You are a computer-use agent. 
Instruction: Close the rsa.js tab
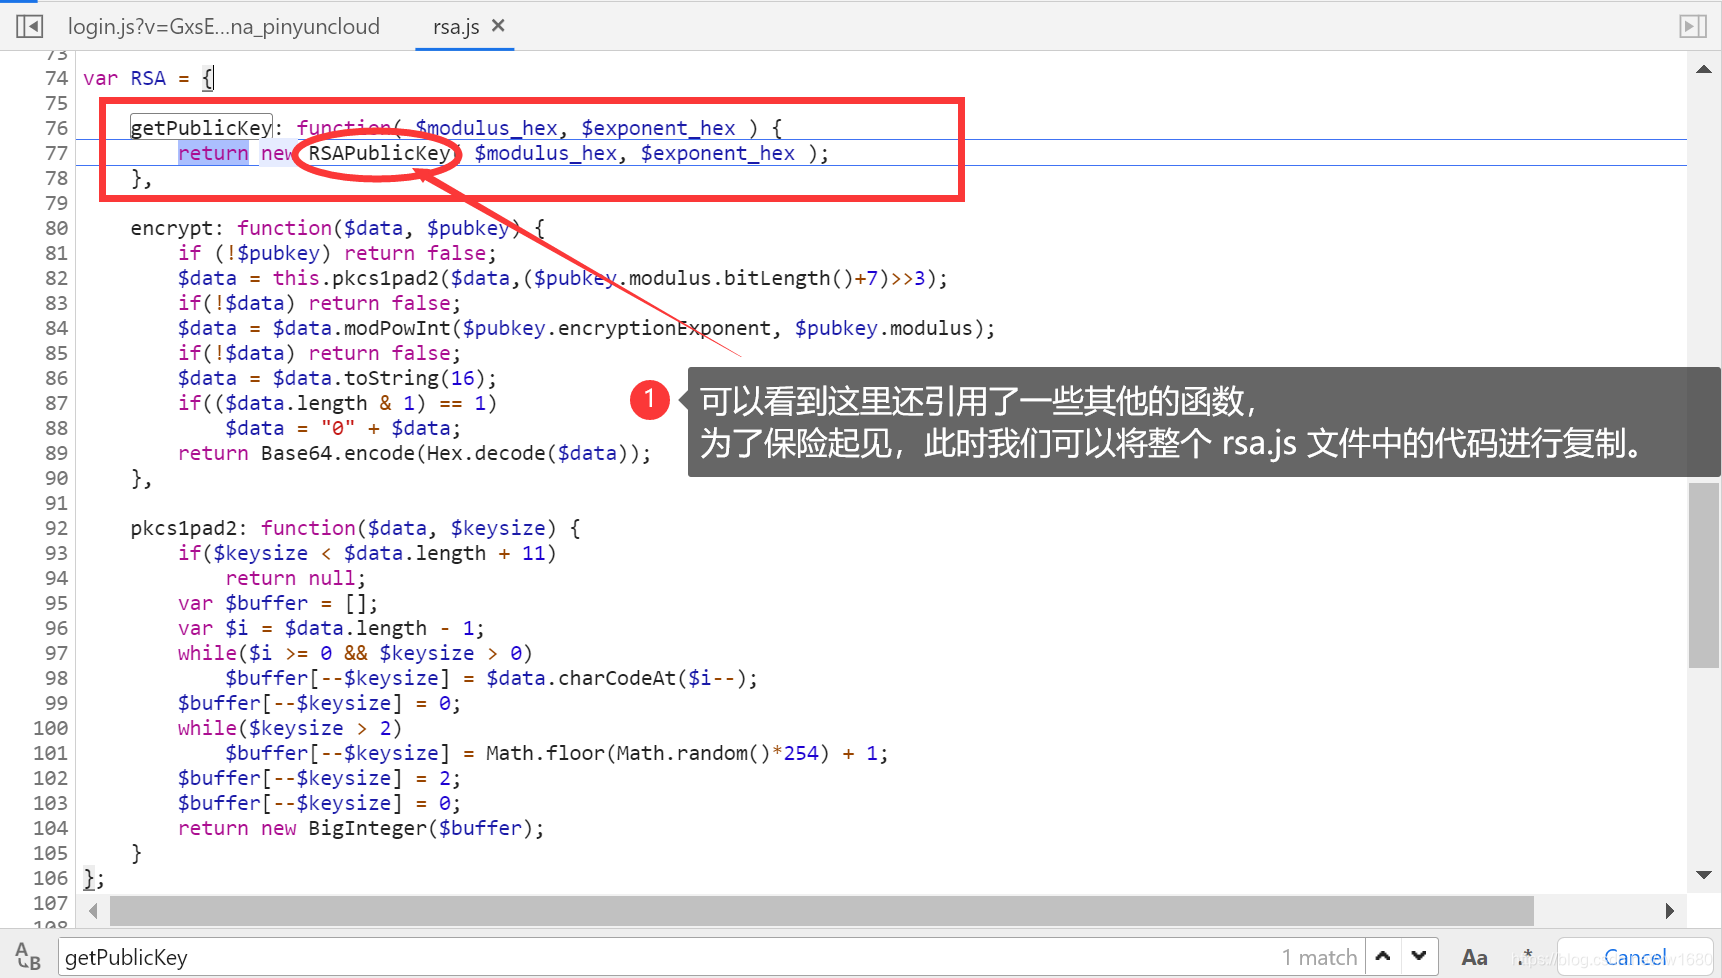click(x=498, y=26)
